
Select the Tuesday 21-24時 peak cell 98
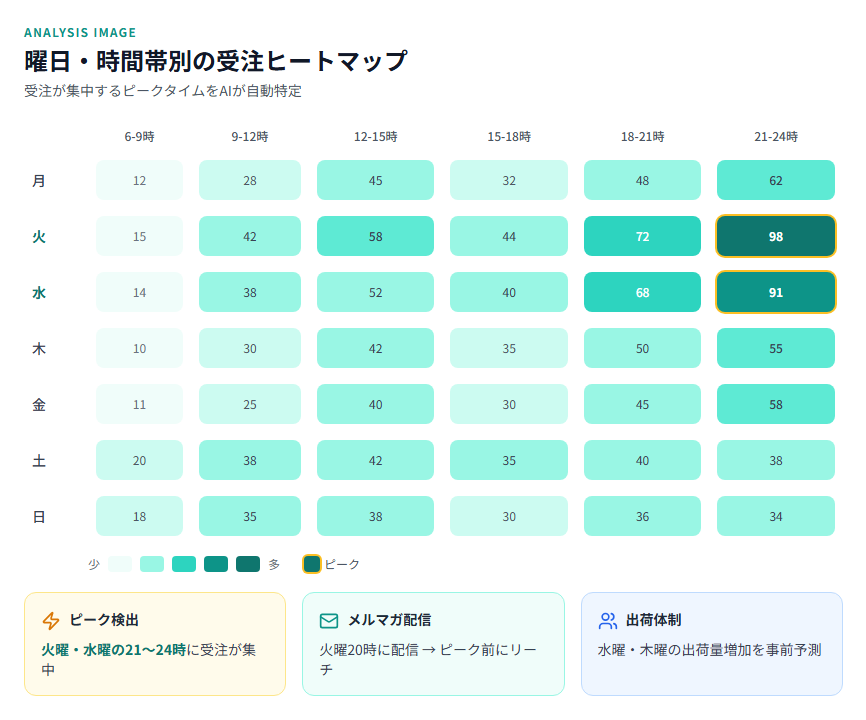coord(775,236)
